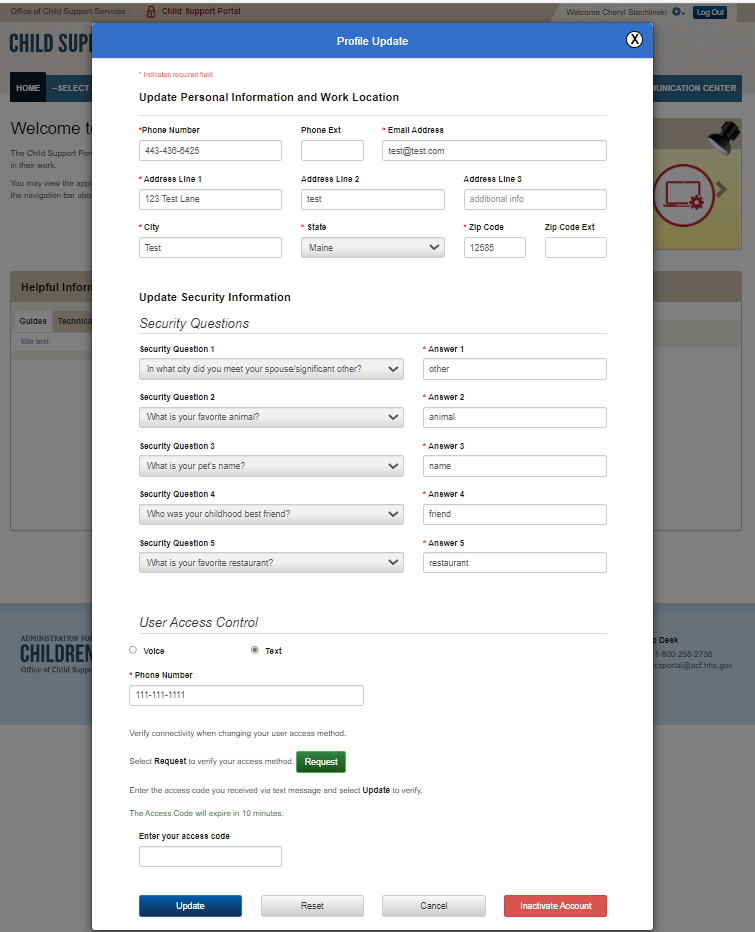The height and width of the screenshot is (932, 755).
Task: Select the Voice access method radio button
Action: (133, 650)
